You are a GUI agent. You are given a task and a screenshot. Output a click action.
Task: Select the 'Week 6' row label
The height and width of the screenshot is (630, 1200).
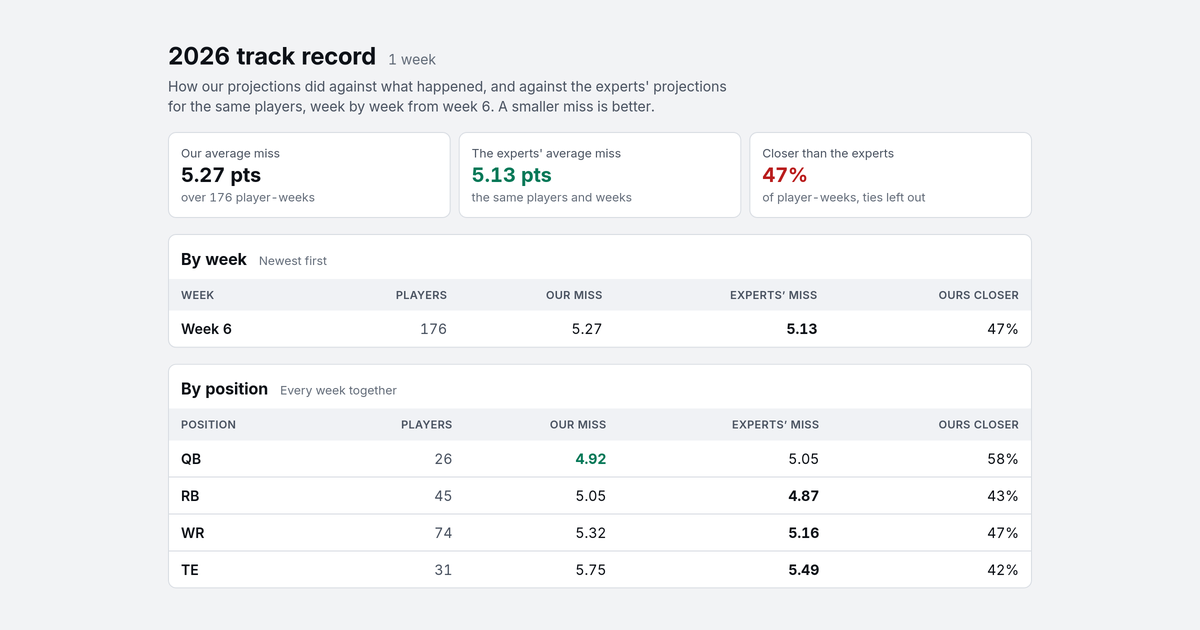click(x=206, y=329)
